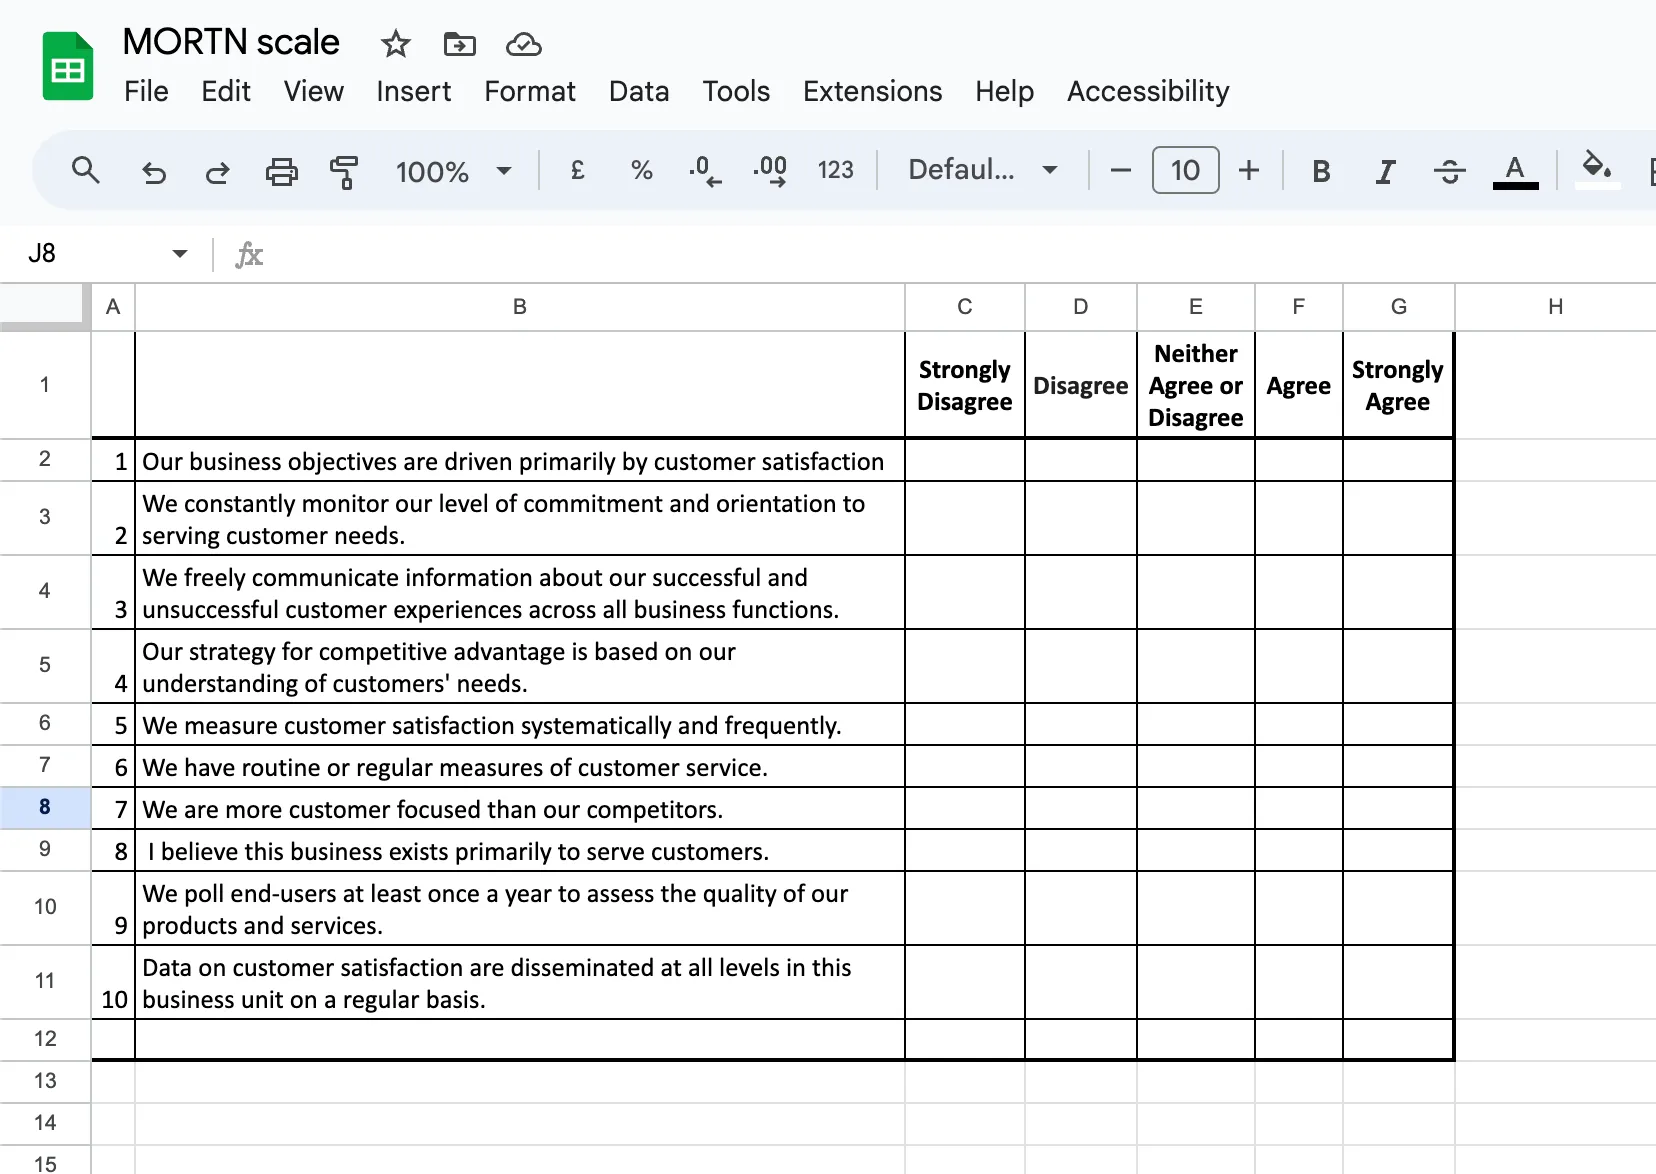Star the MORTN scale document

[x=396, y=44]
